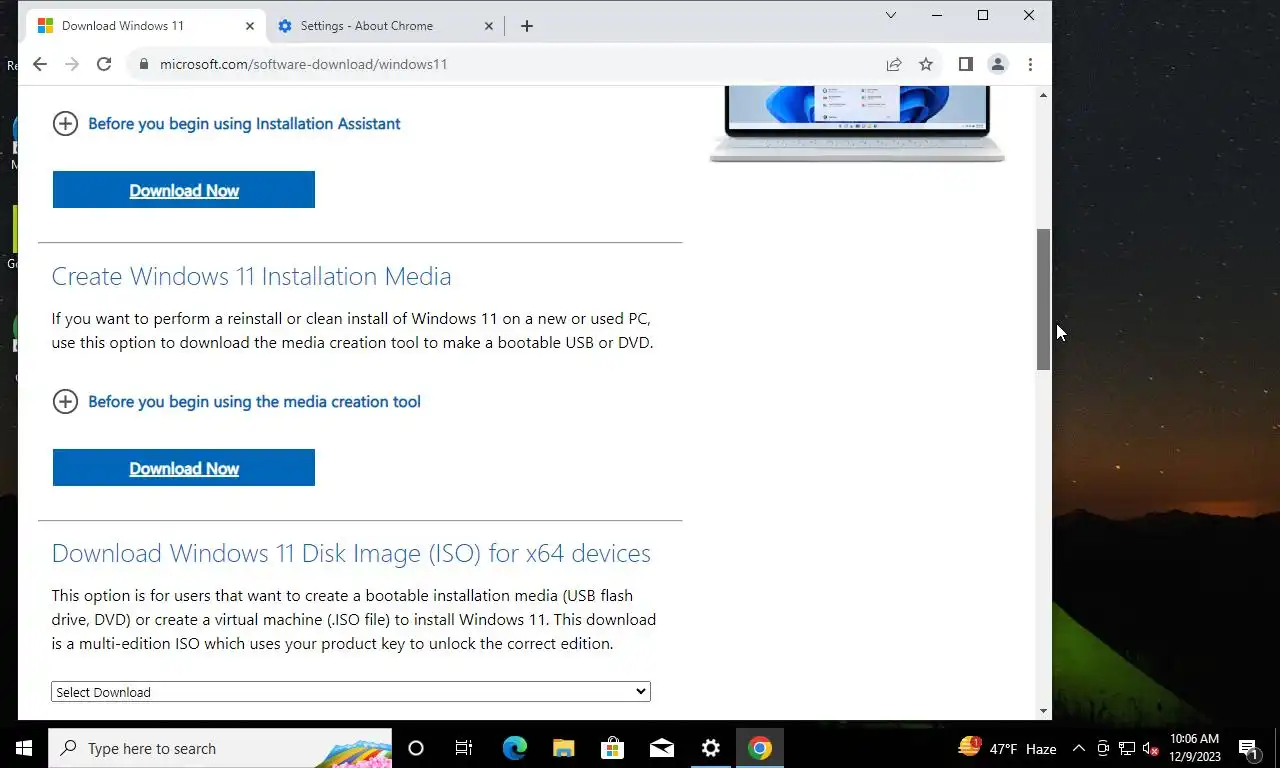The width and height of the screenshot is (1280, 768).
Task: Click the address bar URL
Action: pos(303,64)
